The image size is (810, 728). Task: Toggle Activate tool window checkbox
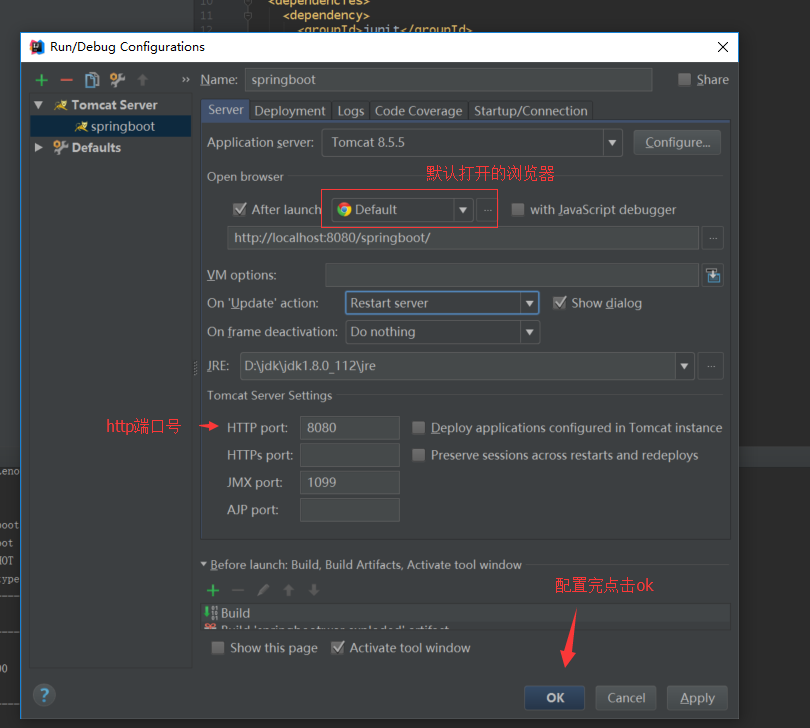[337, 647]
